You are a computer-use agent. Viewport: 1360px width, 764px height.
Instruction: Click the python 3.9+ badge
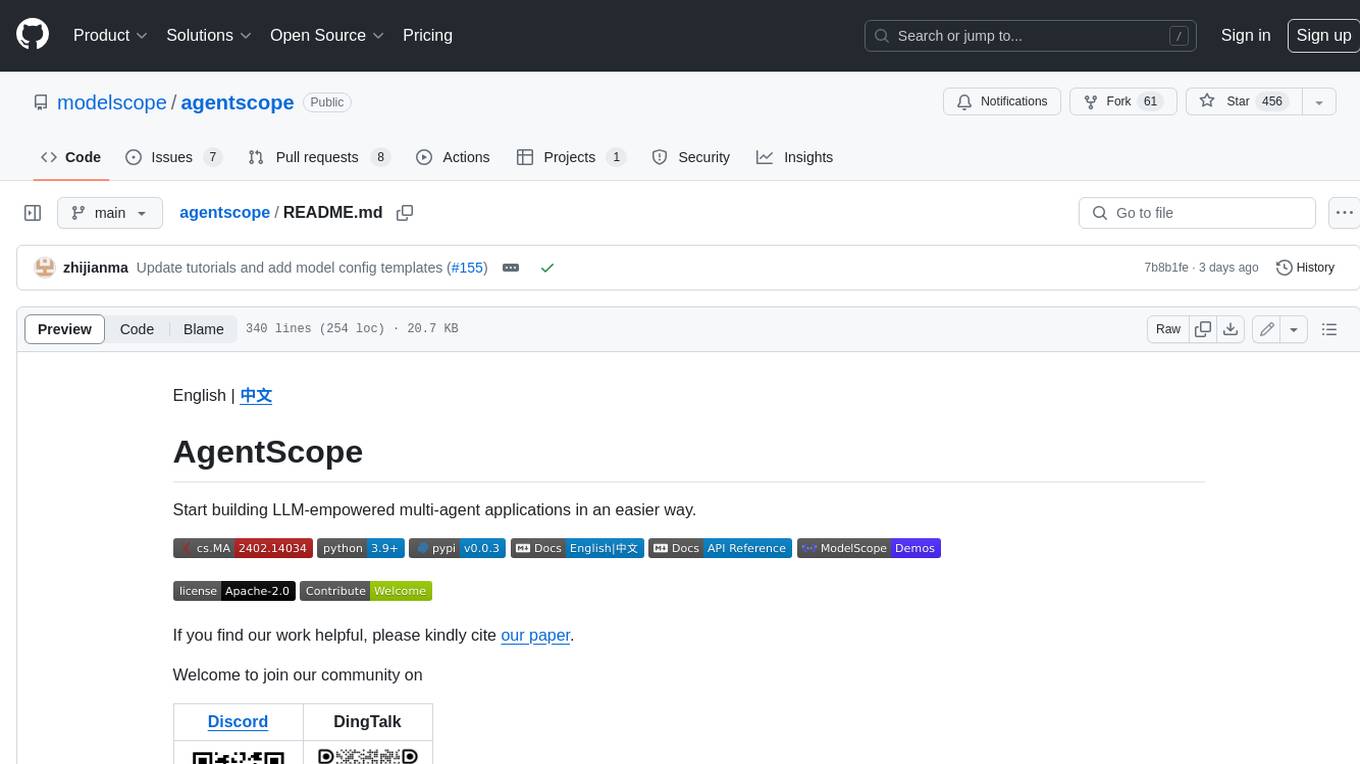click(x=361, y=548)
